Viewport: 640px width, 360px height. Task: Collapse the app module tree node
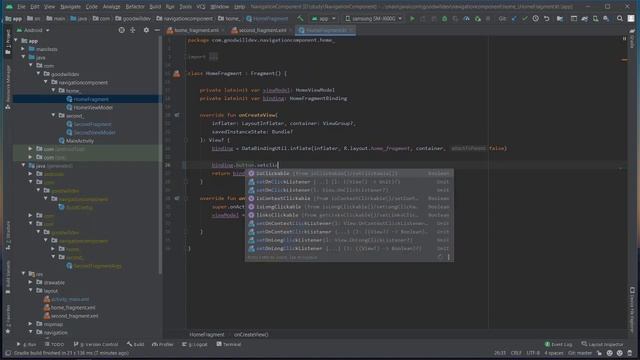click(x=16, y=41)
